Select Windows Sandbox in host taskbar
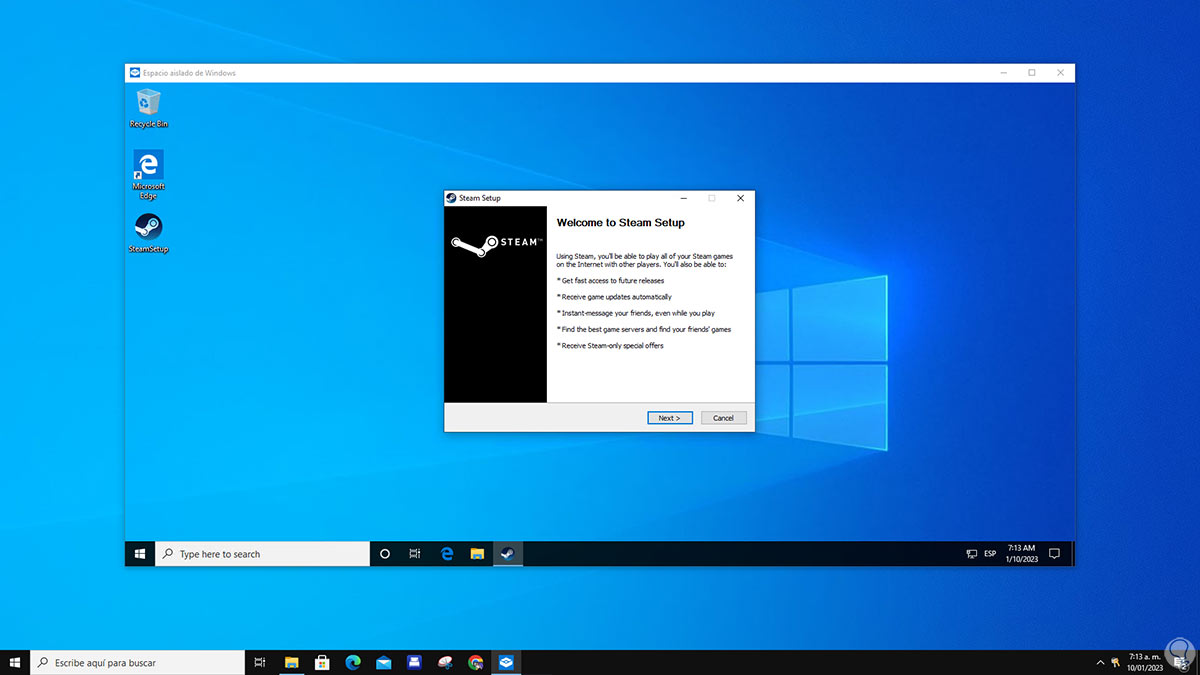 tap(507, 662)
